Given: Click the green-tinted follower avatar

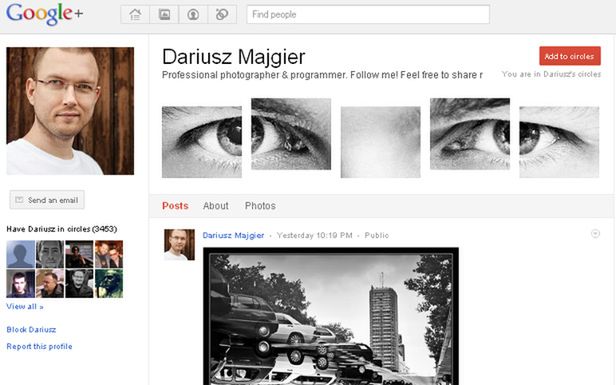Looking at the screenshot, I should (109, 284).
